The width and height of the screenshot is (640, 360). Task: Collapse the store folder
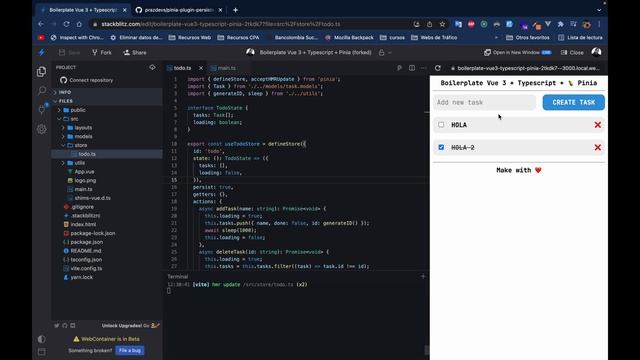coord(81,145)
